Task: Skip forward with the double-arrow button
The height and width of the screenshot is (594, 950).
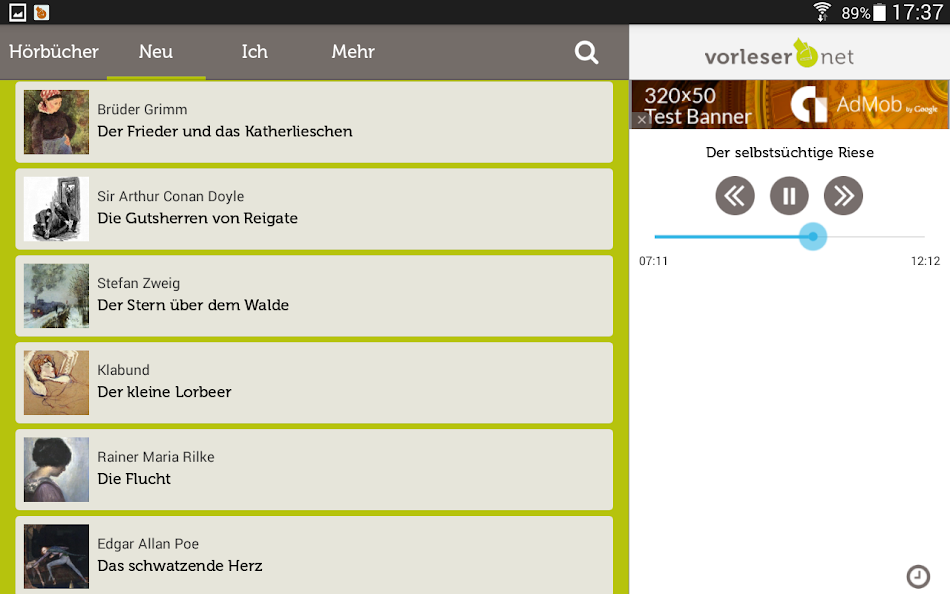Action: (x=843, y=196)
